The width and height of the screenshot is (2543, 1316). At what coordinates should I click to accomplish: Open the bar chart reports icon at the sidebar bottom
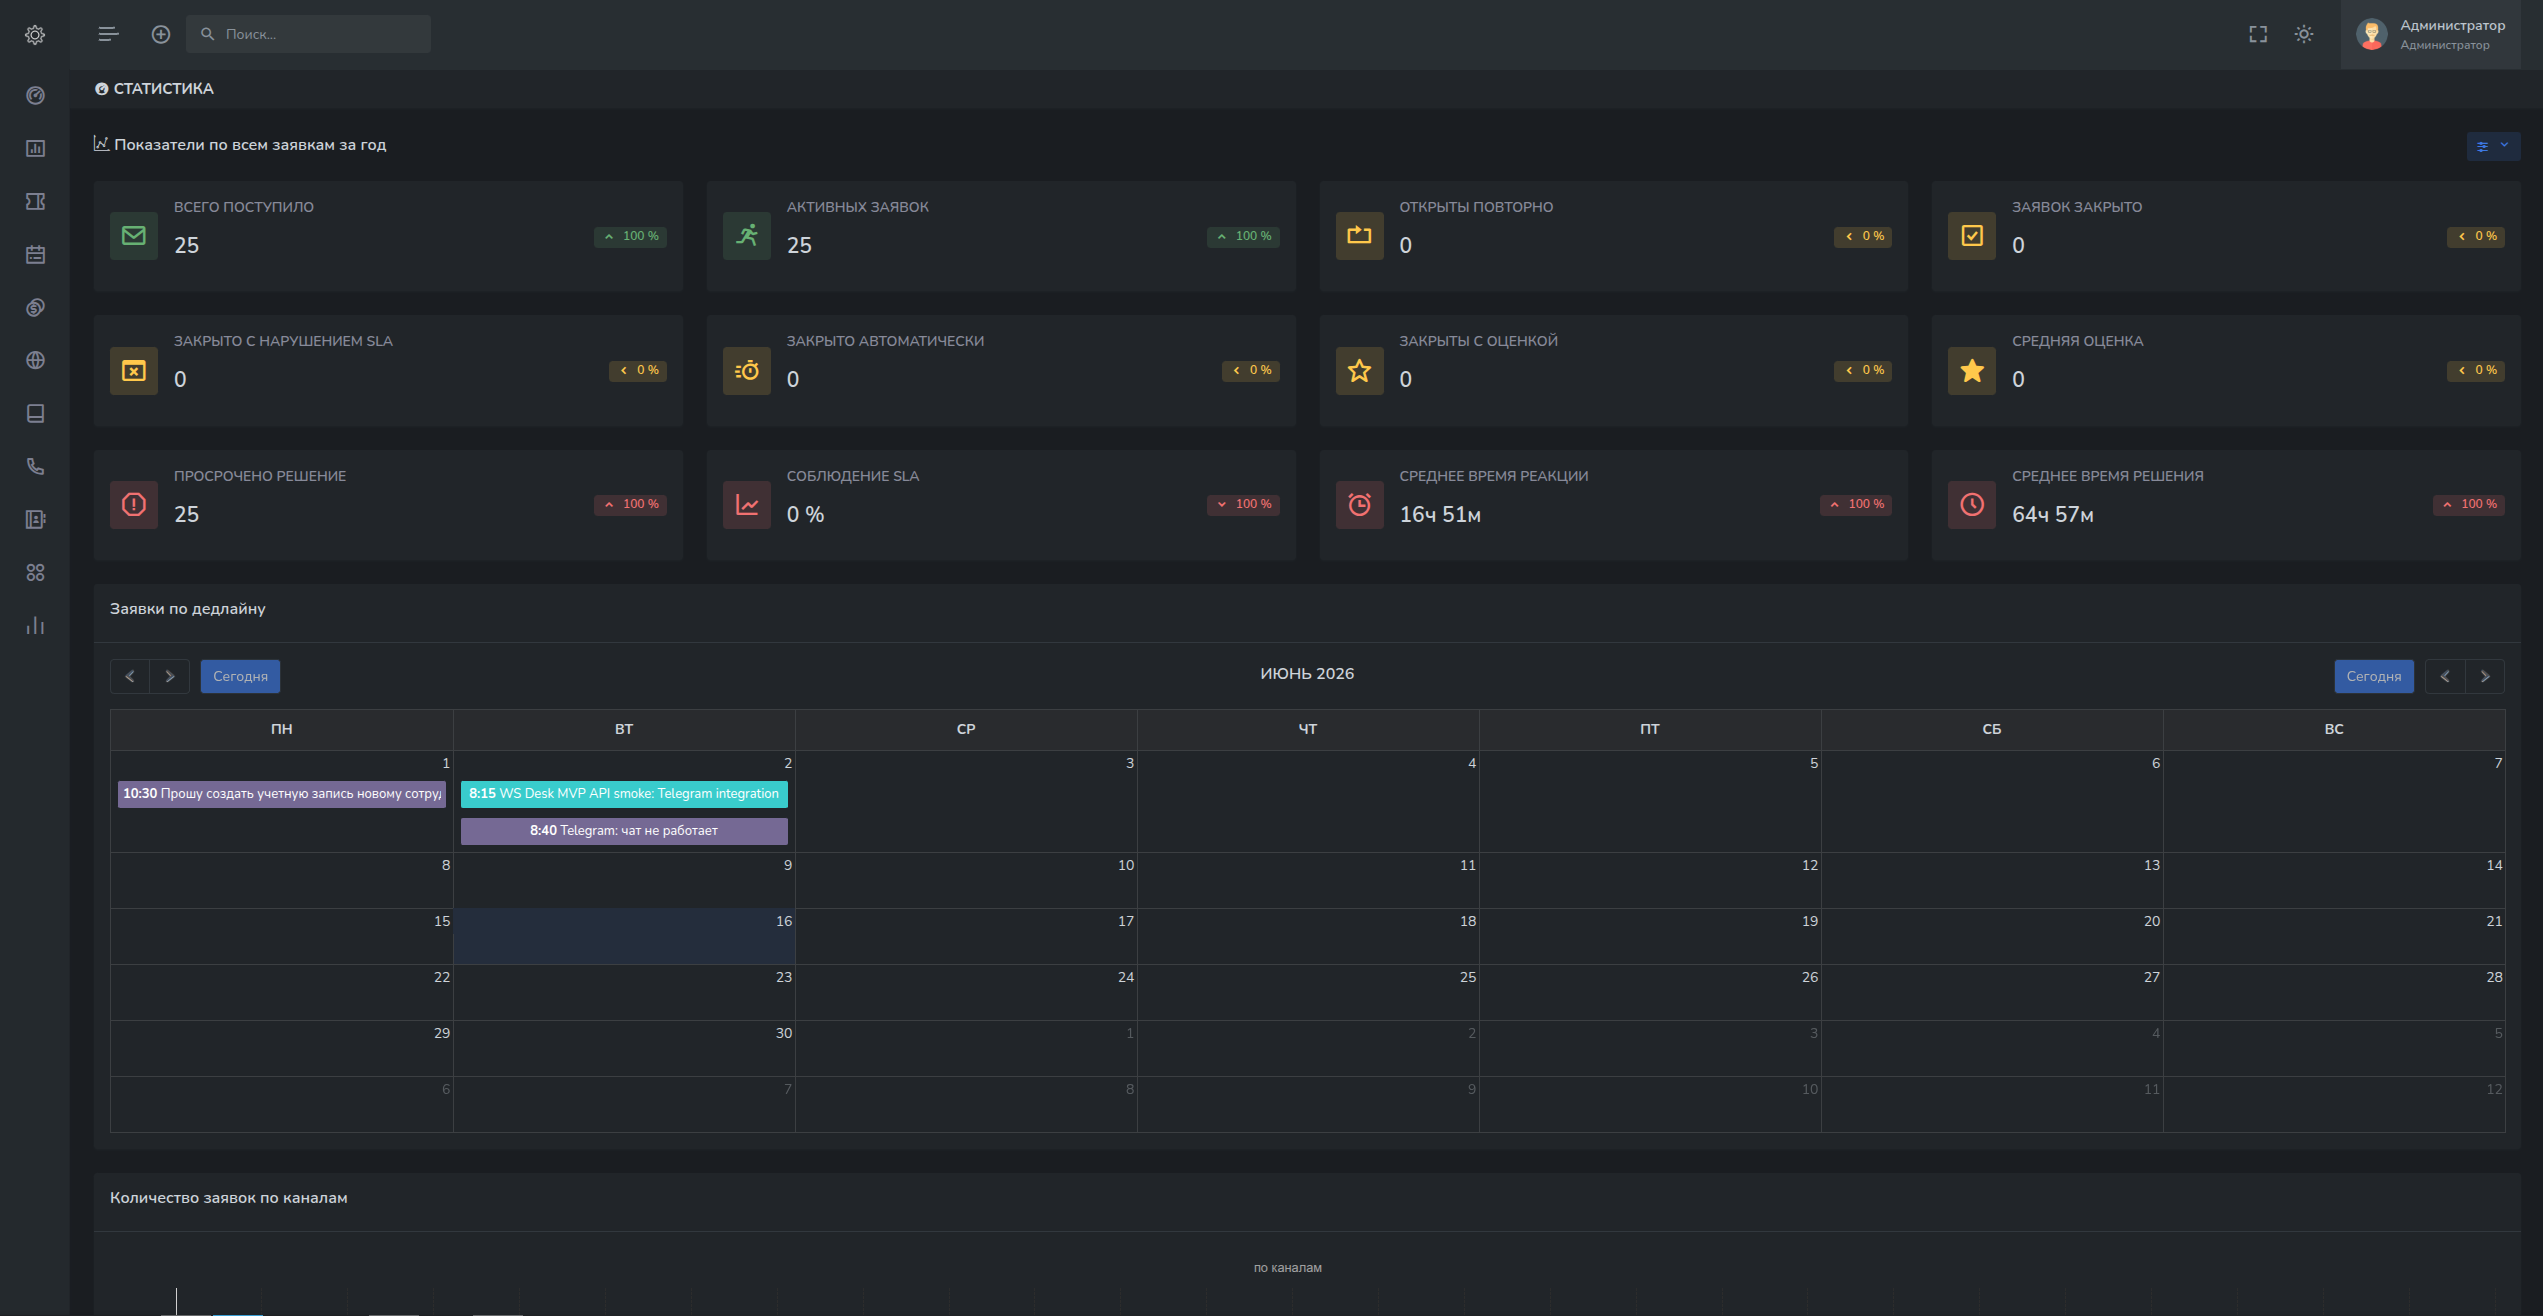(x=35, y=625)
